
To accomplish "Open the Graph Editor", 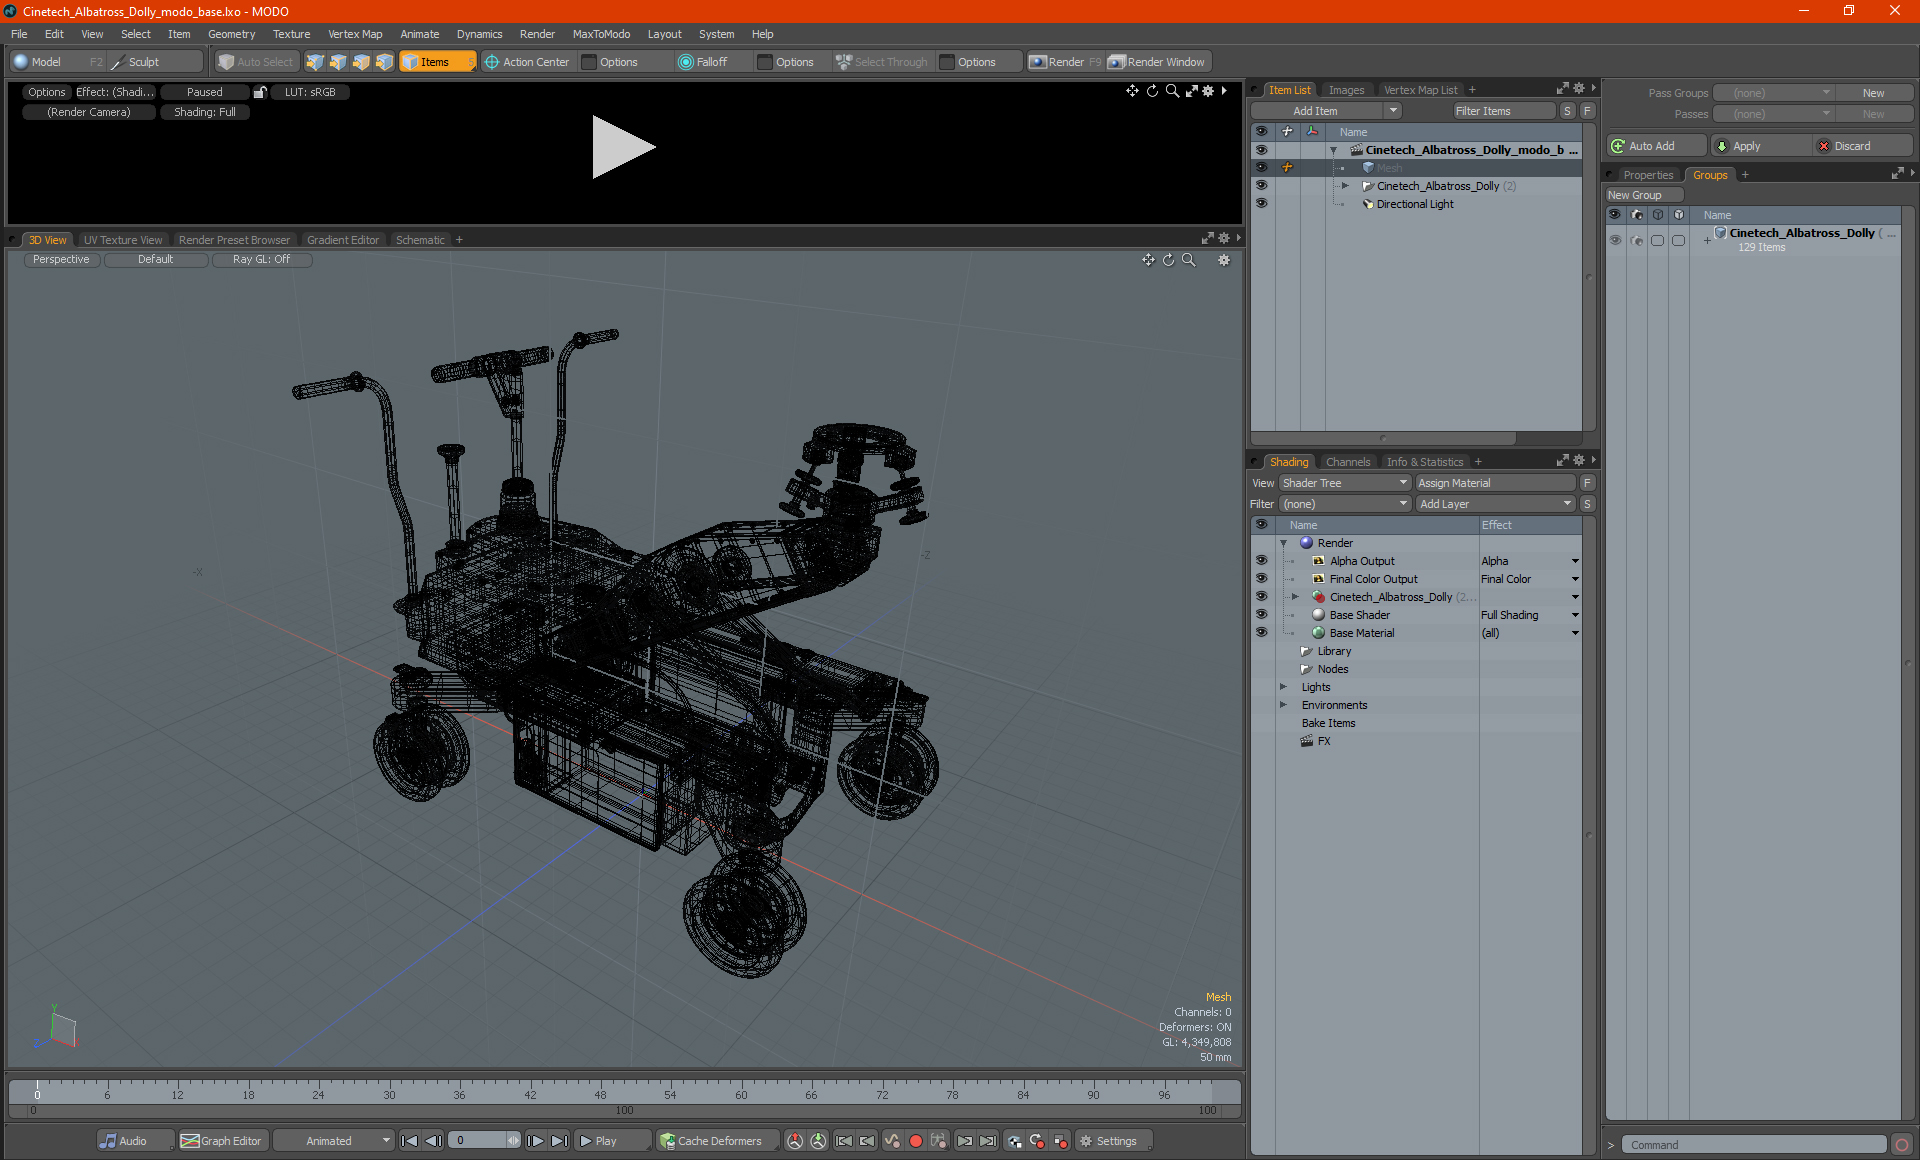I will click(x=222, y=1141).
